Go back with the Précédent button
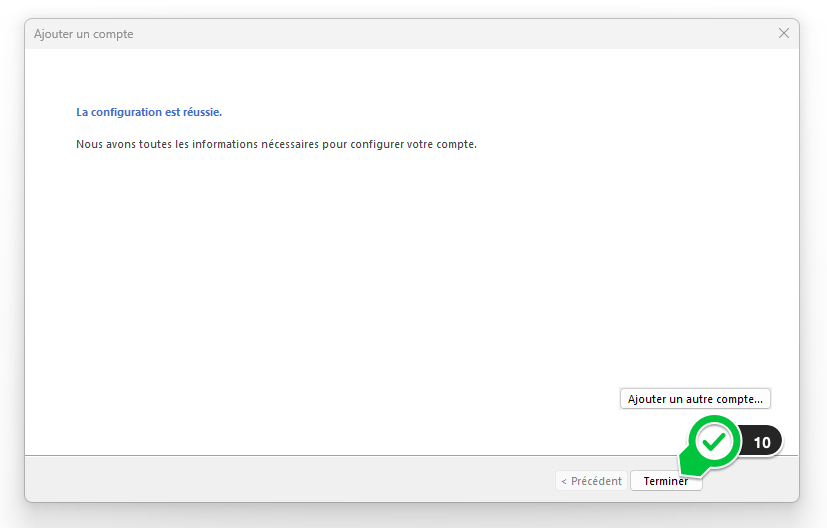The image size is (827, 528). point(591,481)
